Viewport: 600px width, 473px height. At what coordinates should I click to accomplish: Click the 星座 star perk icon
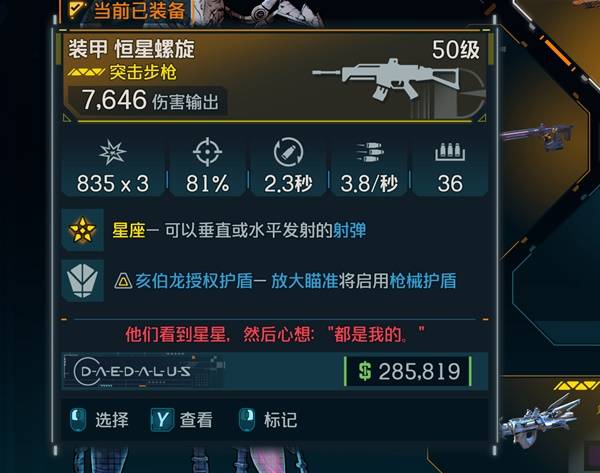pos(83,230)
